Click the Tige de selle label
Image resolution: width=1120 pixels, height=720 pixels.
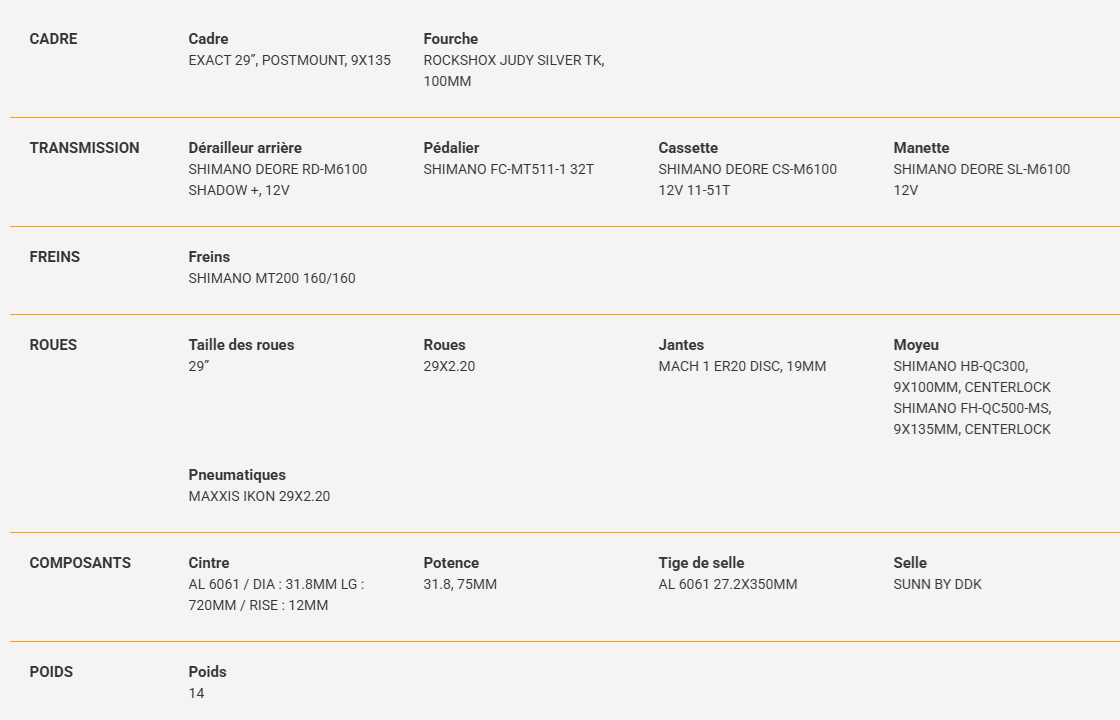(701, 563)
